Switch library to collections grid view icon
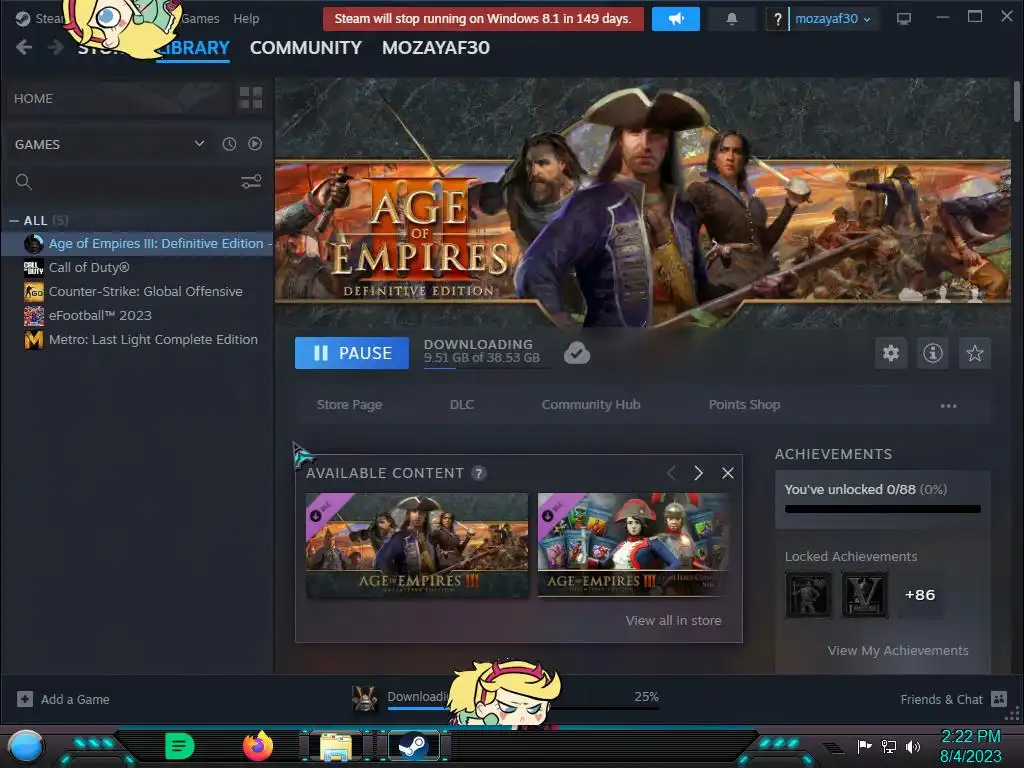This screenshot has height=768, width=1024. (x=251, y=98)
